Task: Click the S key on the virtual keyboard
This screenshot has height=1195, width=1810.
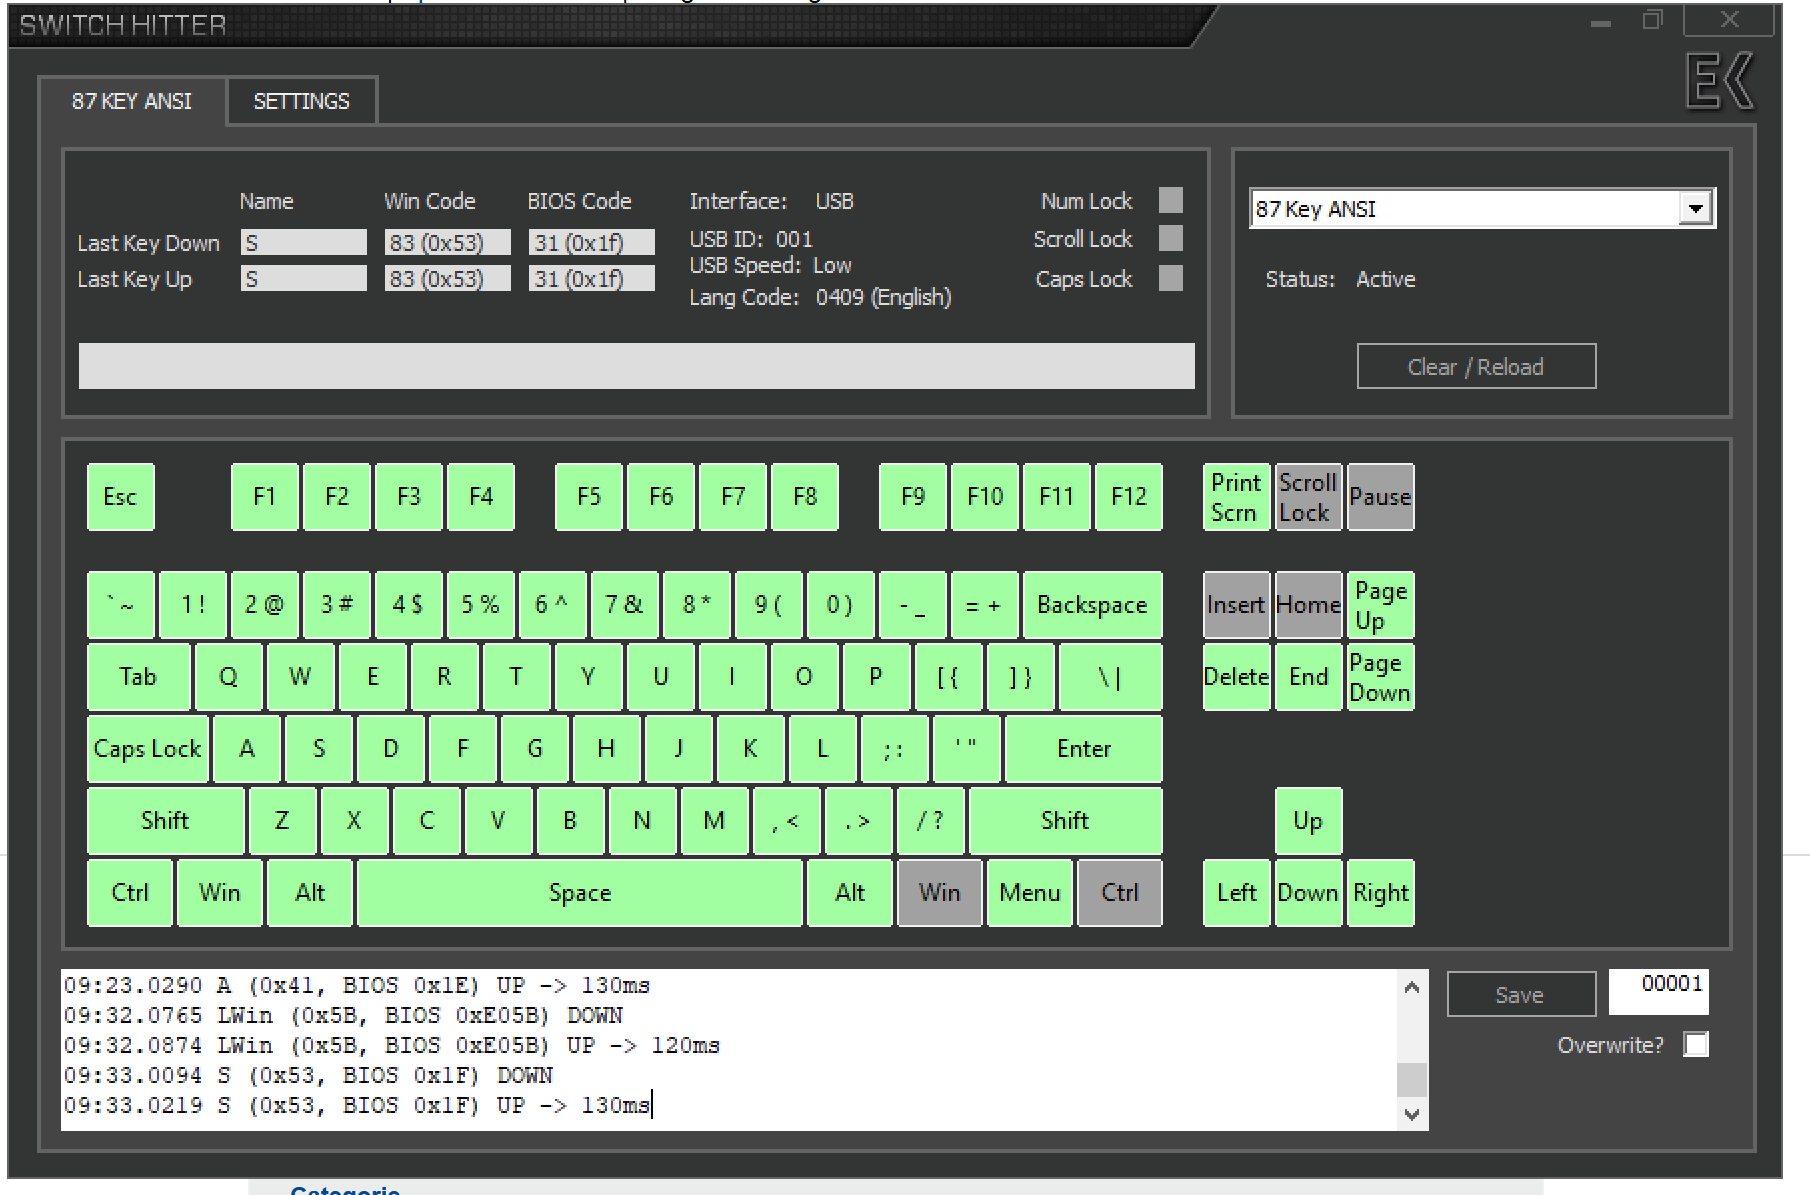Action: (319, 749)
